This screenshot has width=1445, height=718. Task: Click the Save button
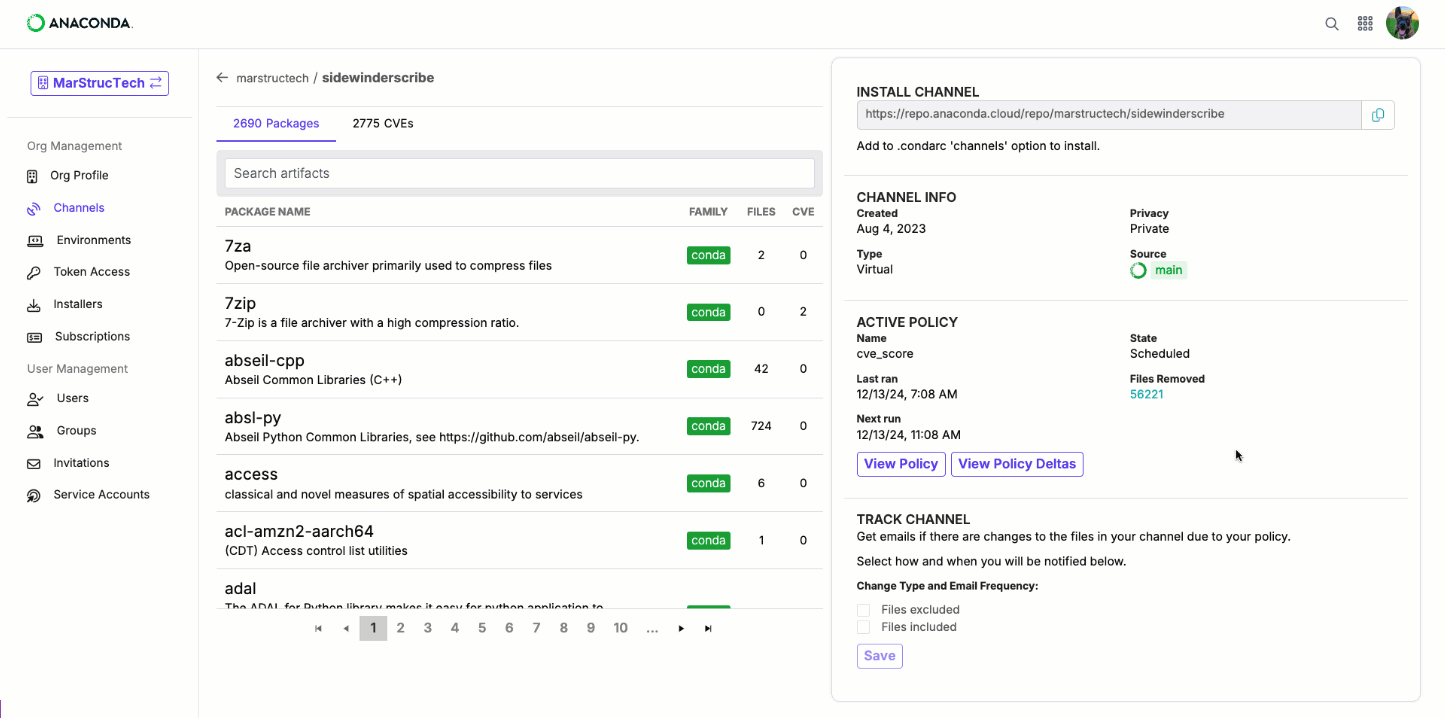pos(880,656)
